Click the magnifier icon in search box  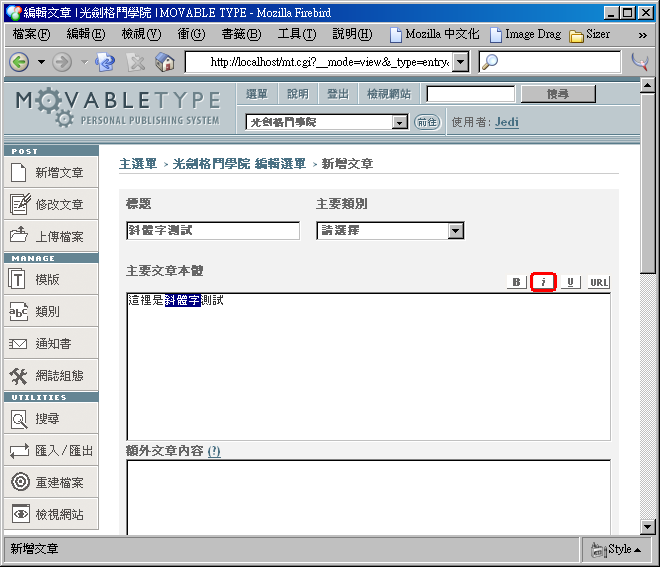click(490, 62)
